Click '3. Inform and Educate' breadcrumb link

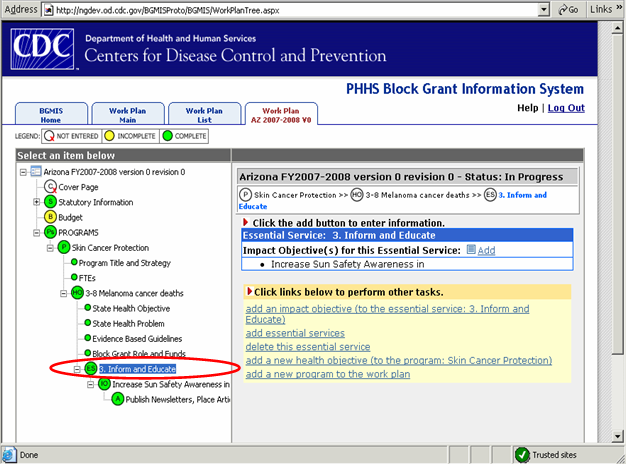[x=522, y=195]
